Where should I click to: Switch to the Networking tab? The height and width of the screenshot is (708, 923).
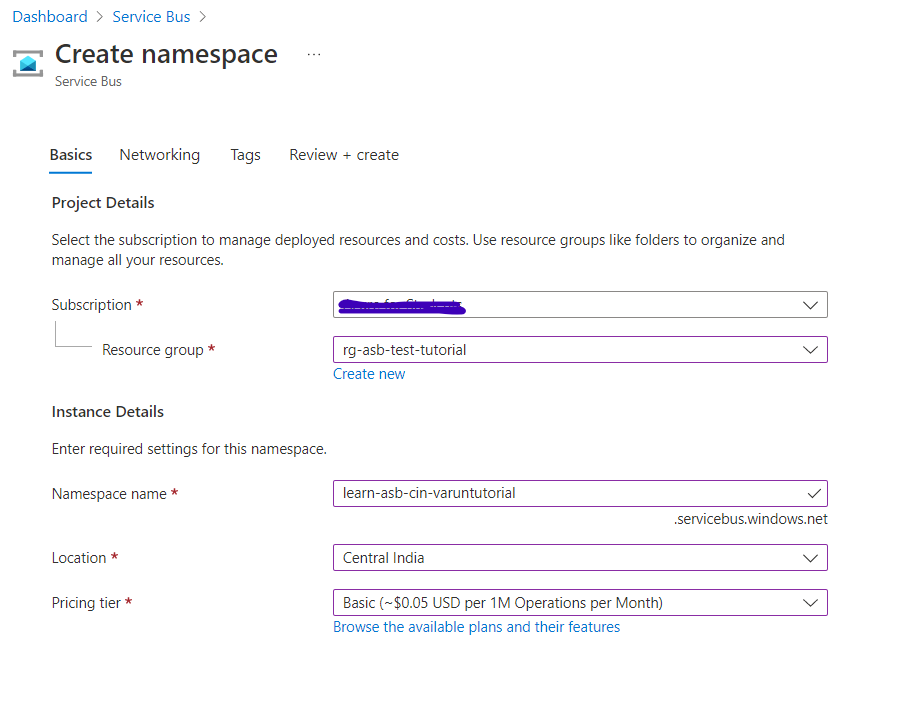159,154
